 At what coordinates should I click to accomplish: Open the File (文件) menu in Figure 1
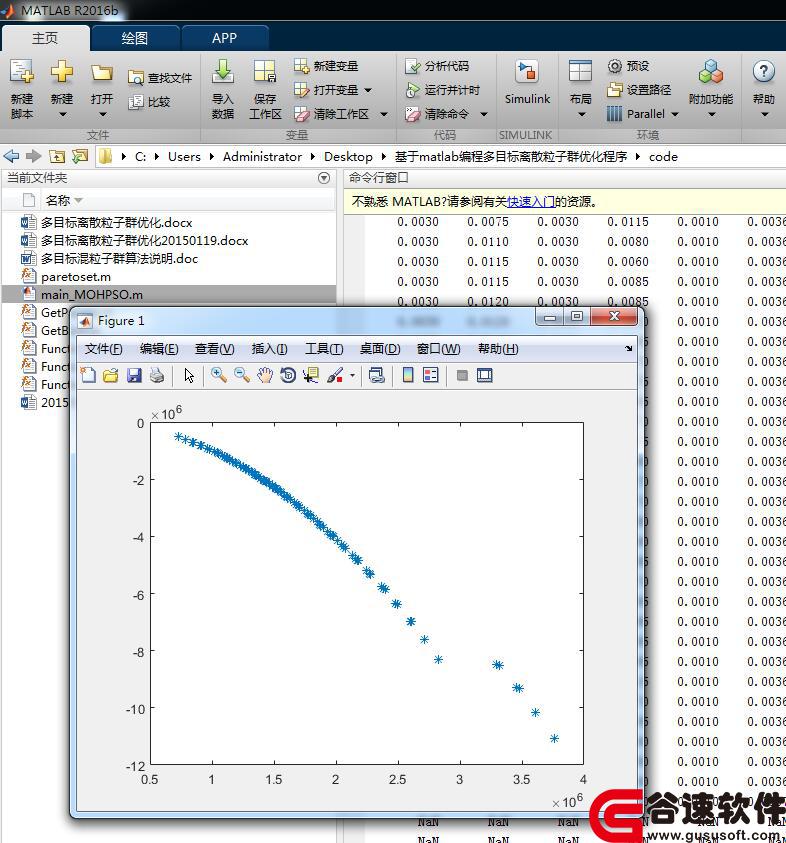[103, 349]
